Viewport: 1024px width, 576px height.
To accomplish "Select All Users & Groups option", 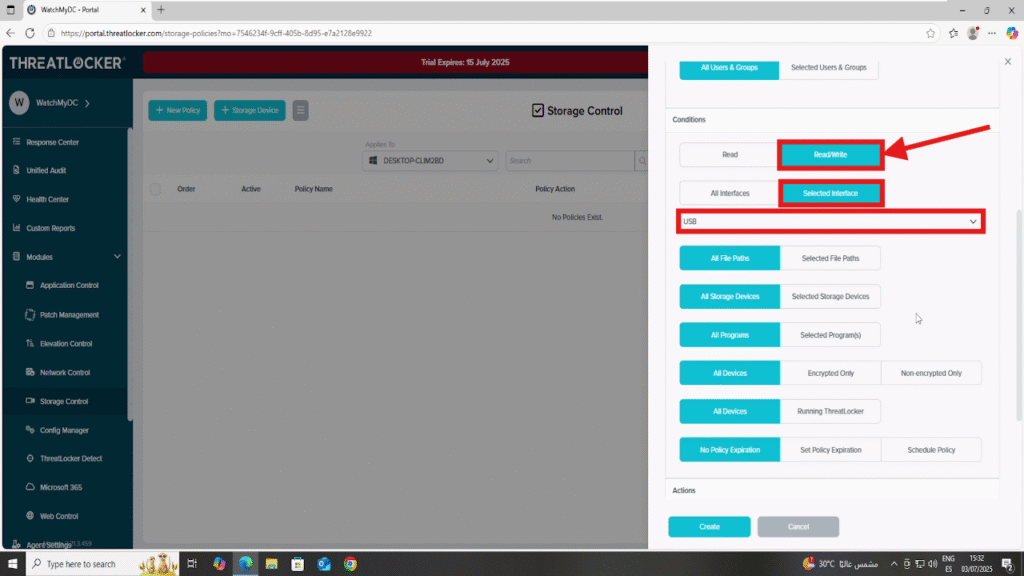I will [x=729, y=68].
